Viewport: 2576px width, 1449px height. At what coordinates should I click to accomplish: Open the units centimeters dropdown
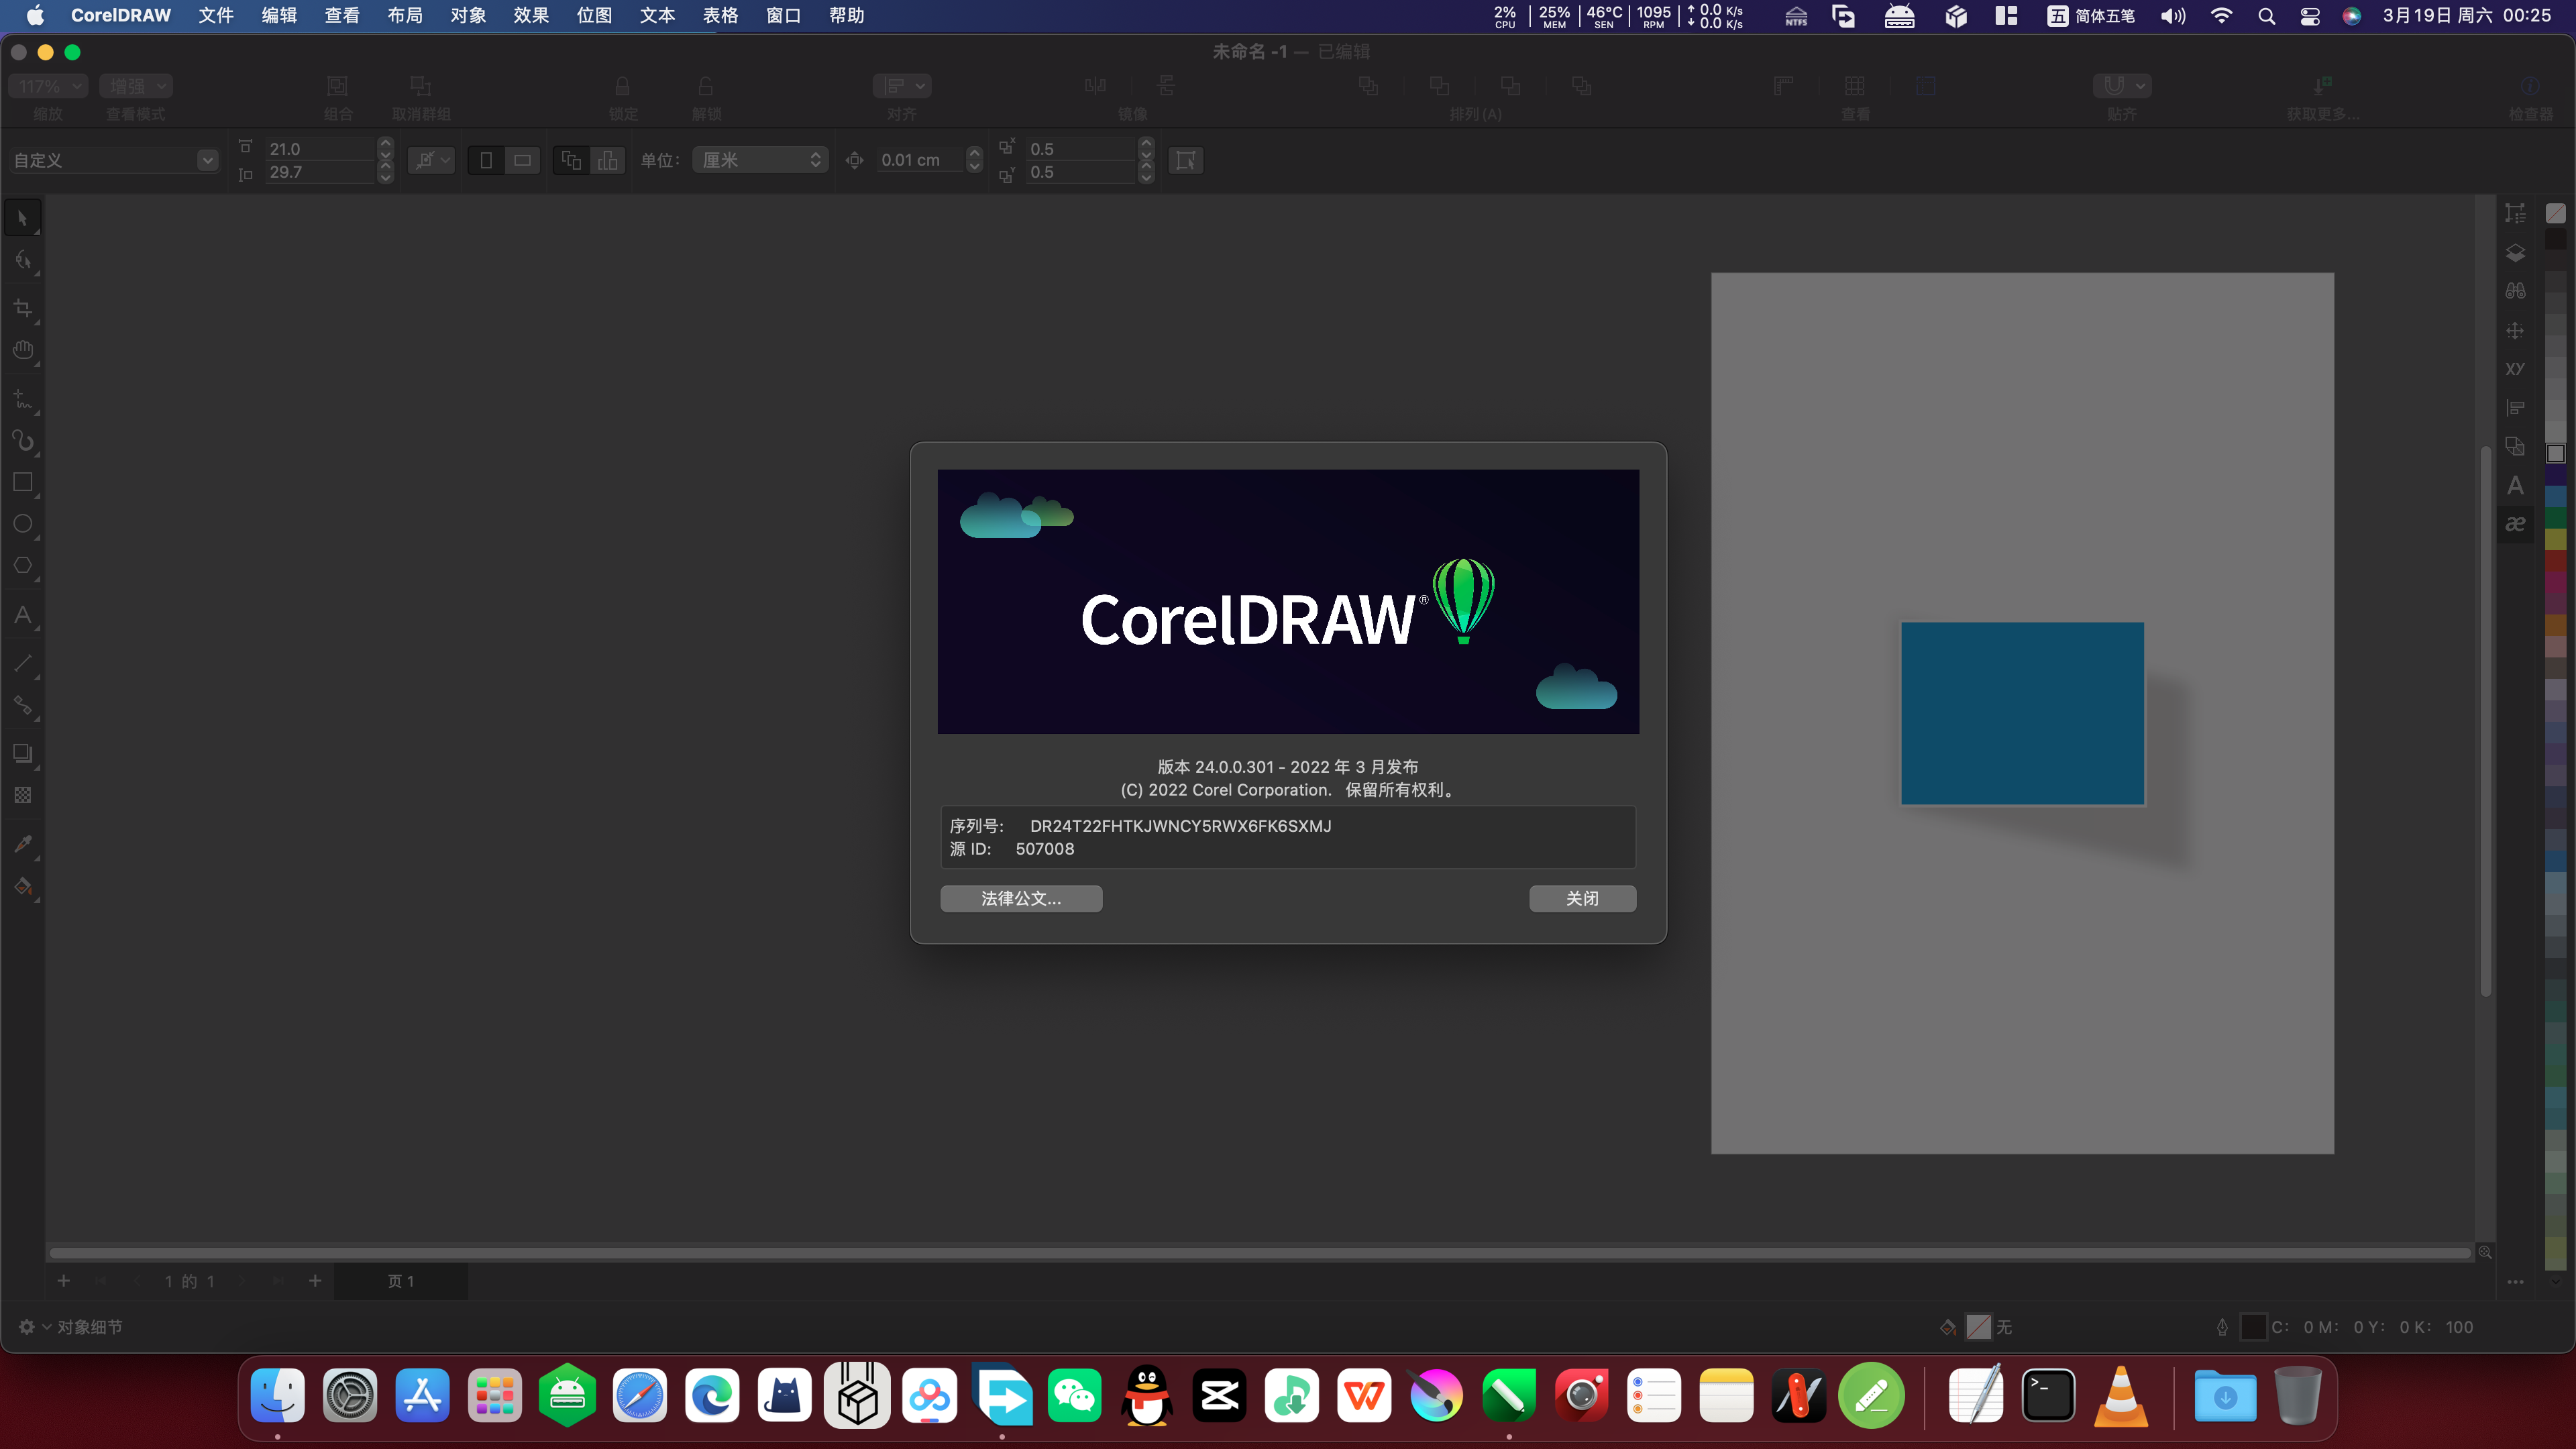760,160
